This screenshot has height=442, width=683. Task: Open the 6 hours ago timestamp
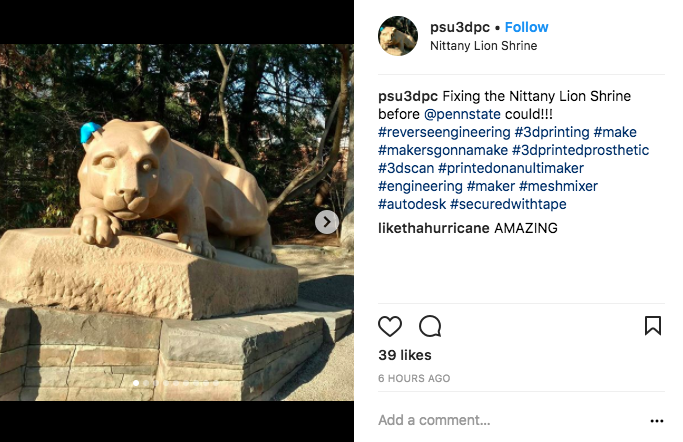pyautogui.click(x=414, y=379)
